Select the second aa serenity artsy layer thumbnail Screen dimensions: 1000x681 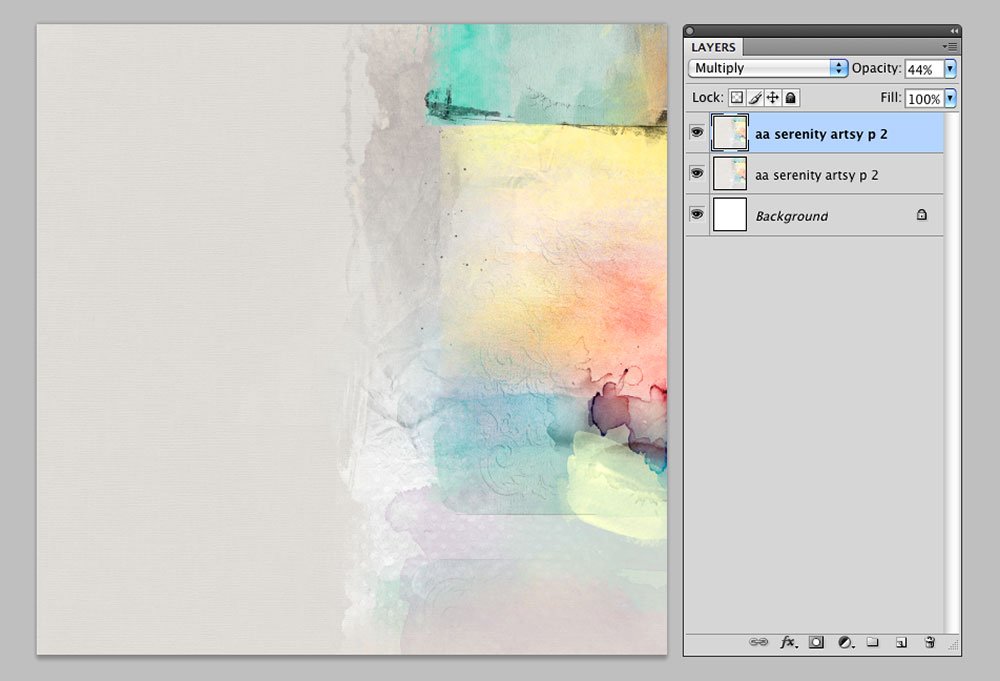(730, 173)
